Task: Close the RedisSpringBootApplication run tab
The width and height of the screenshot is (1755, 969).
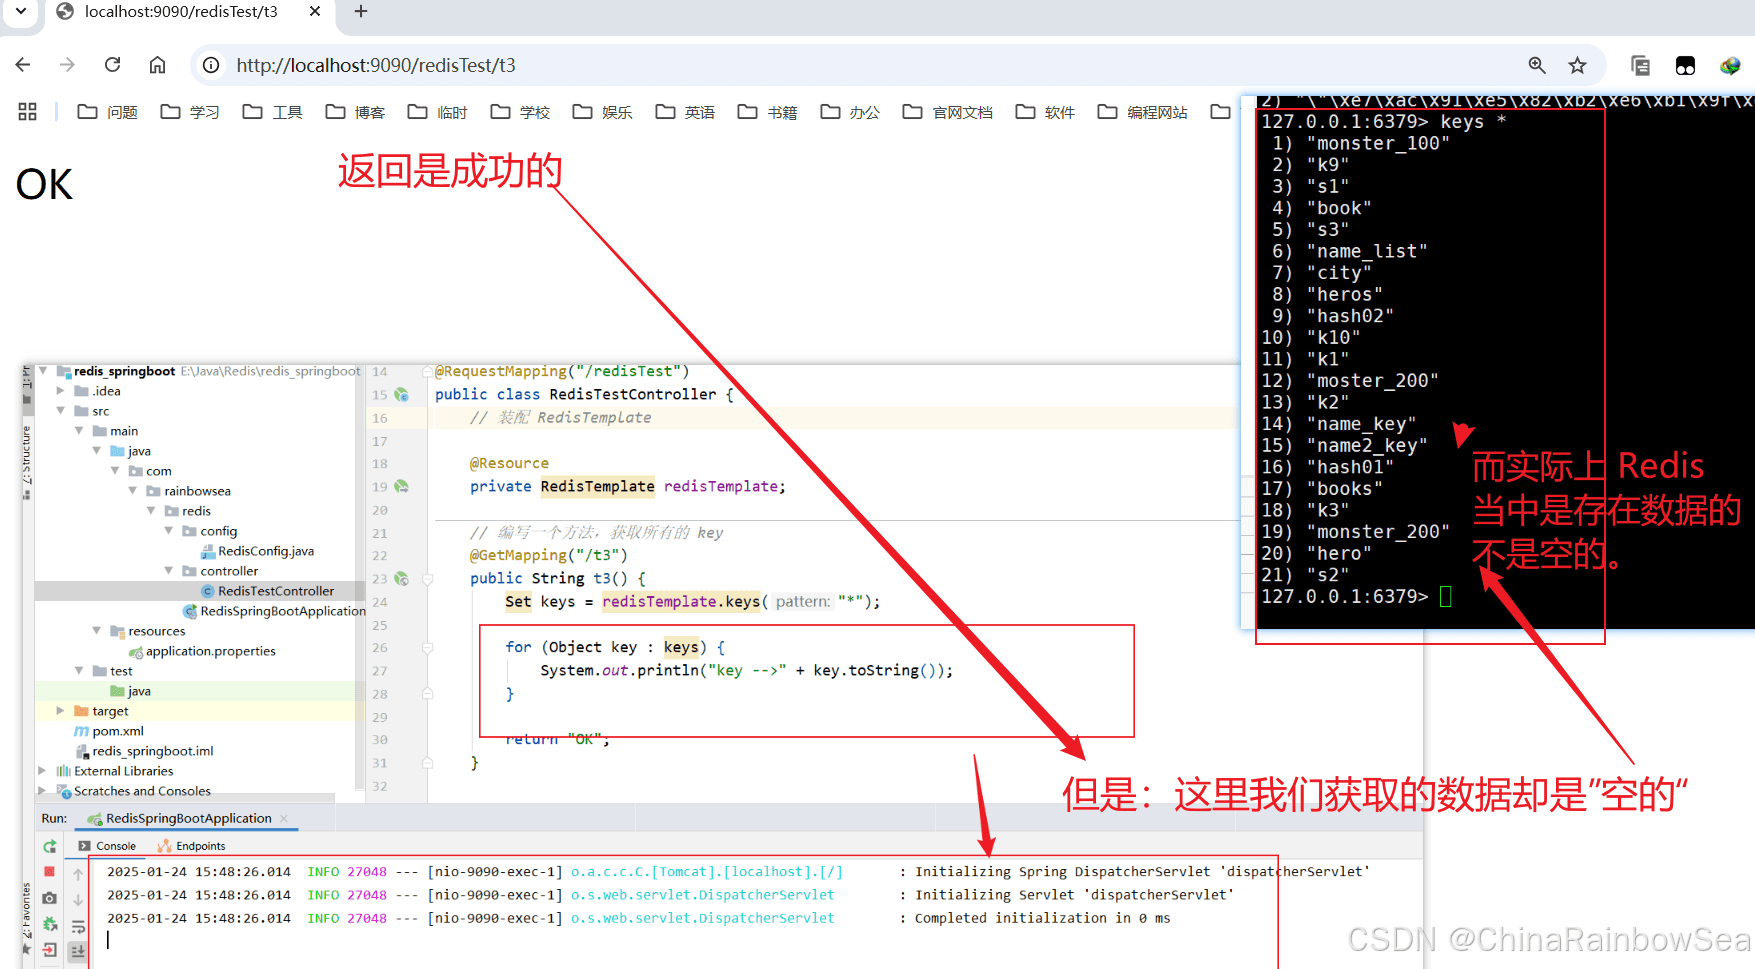Action: click(284, 818)
